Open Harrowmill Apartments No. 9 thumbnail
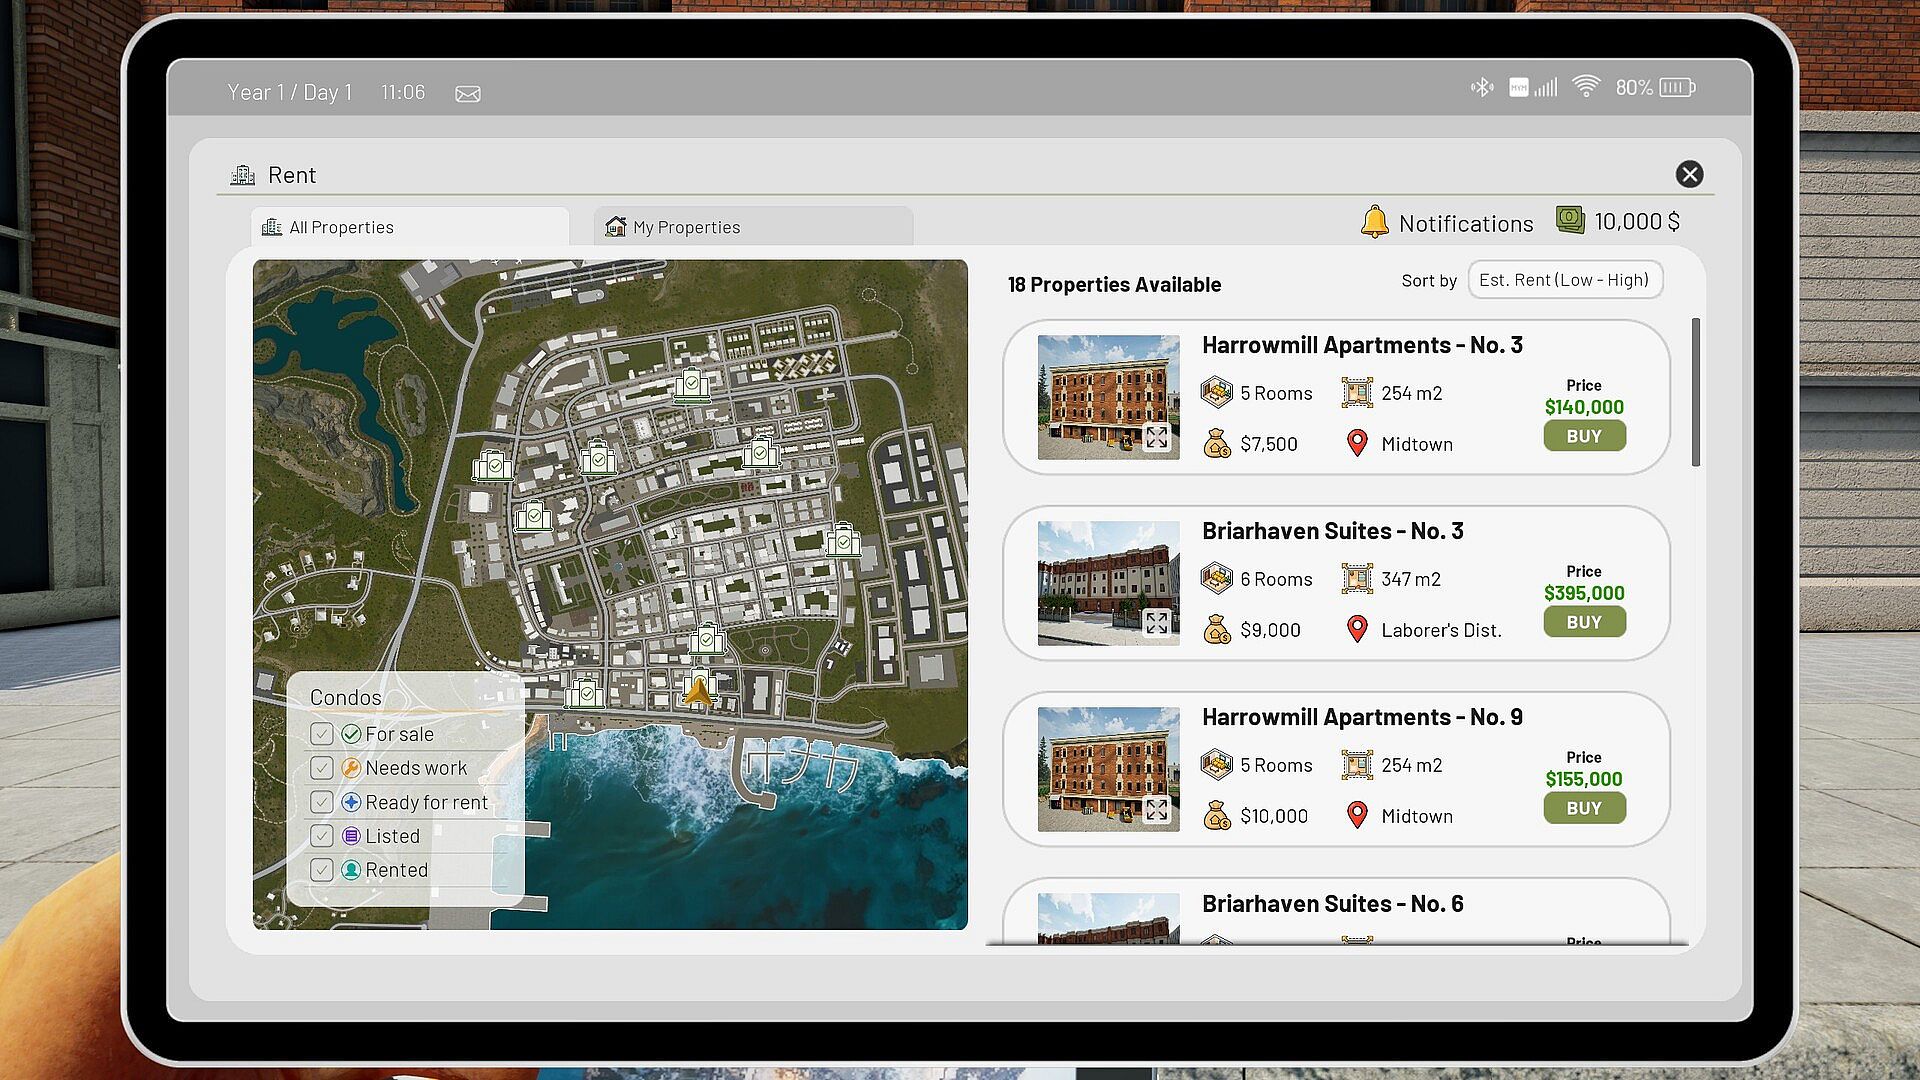The image size is (1920, 1080). coord(1108,769)
